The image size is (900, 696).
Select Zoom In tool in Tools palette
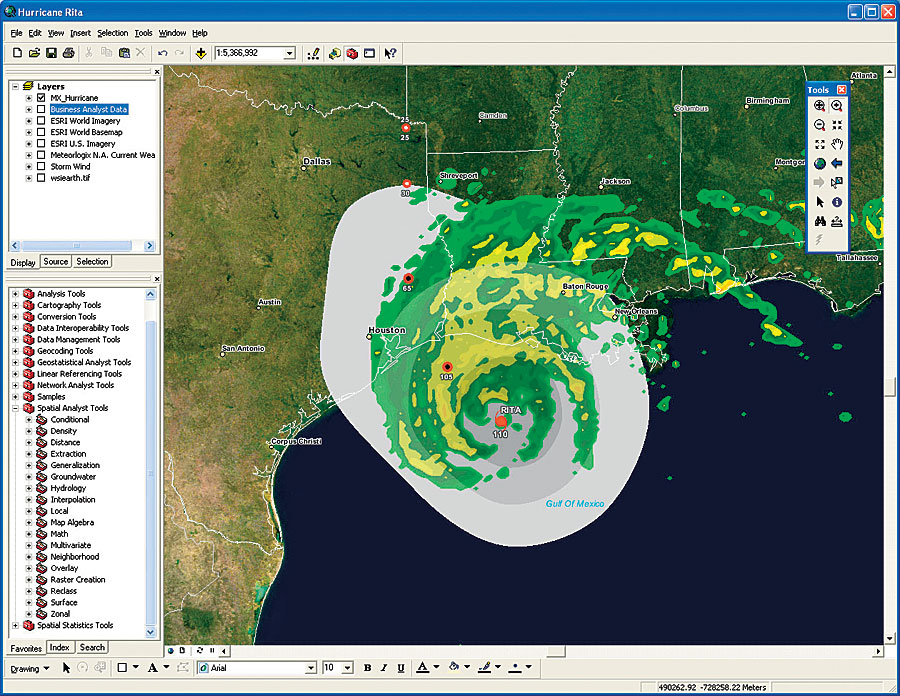click(837, 106)
